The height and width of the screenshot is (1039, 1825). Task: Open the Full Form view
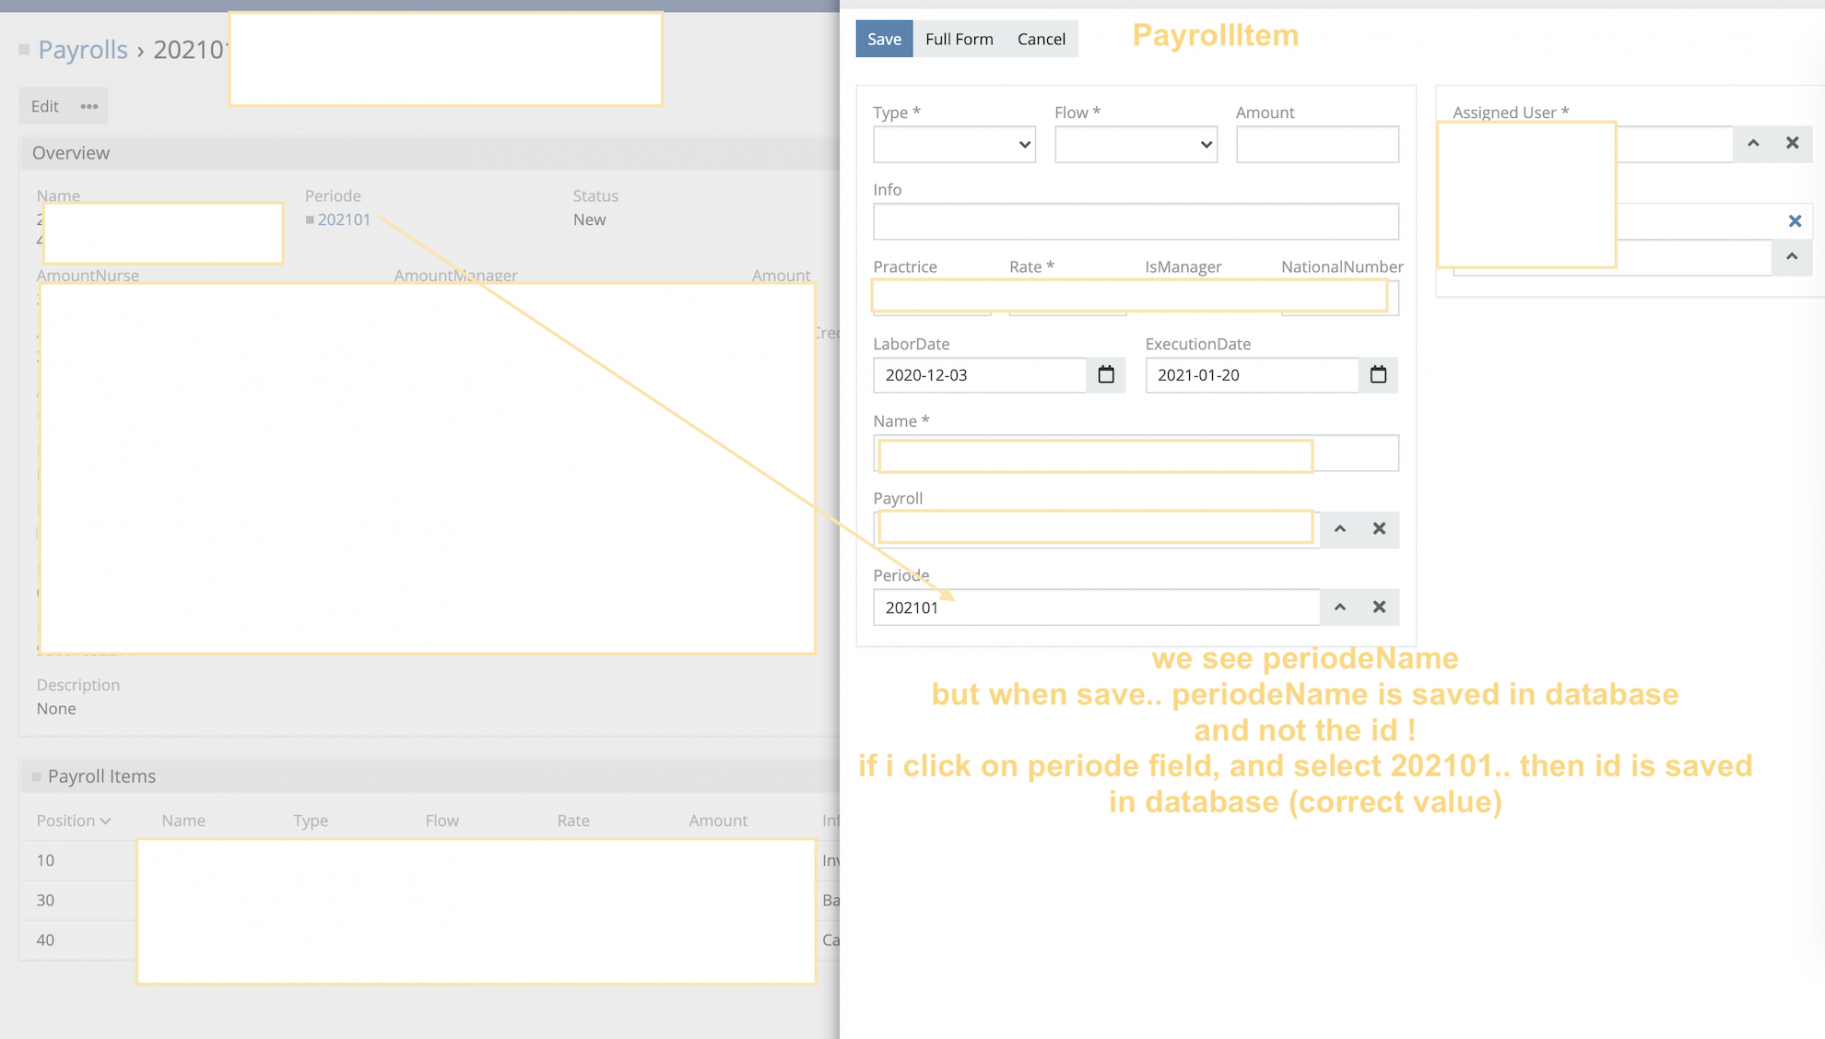[x=958, y=39]
